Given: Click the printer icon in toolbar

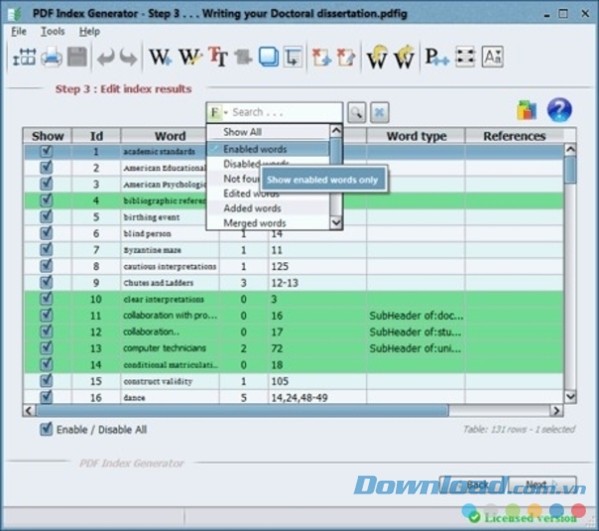Looking at the screenshot, I should pyautogui.click(x=52, y=57).
